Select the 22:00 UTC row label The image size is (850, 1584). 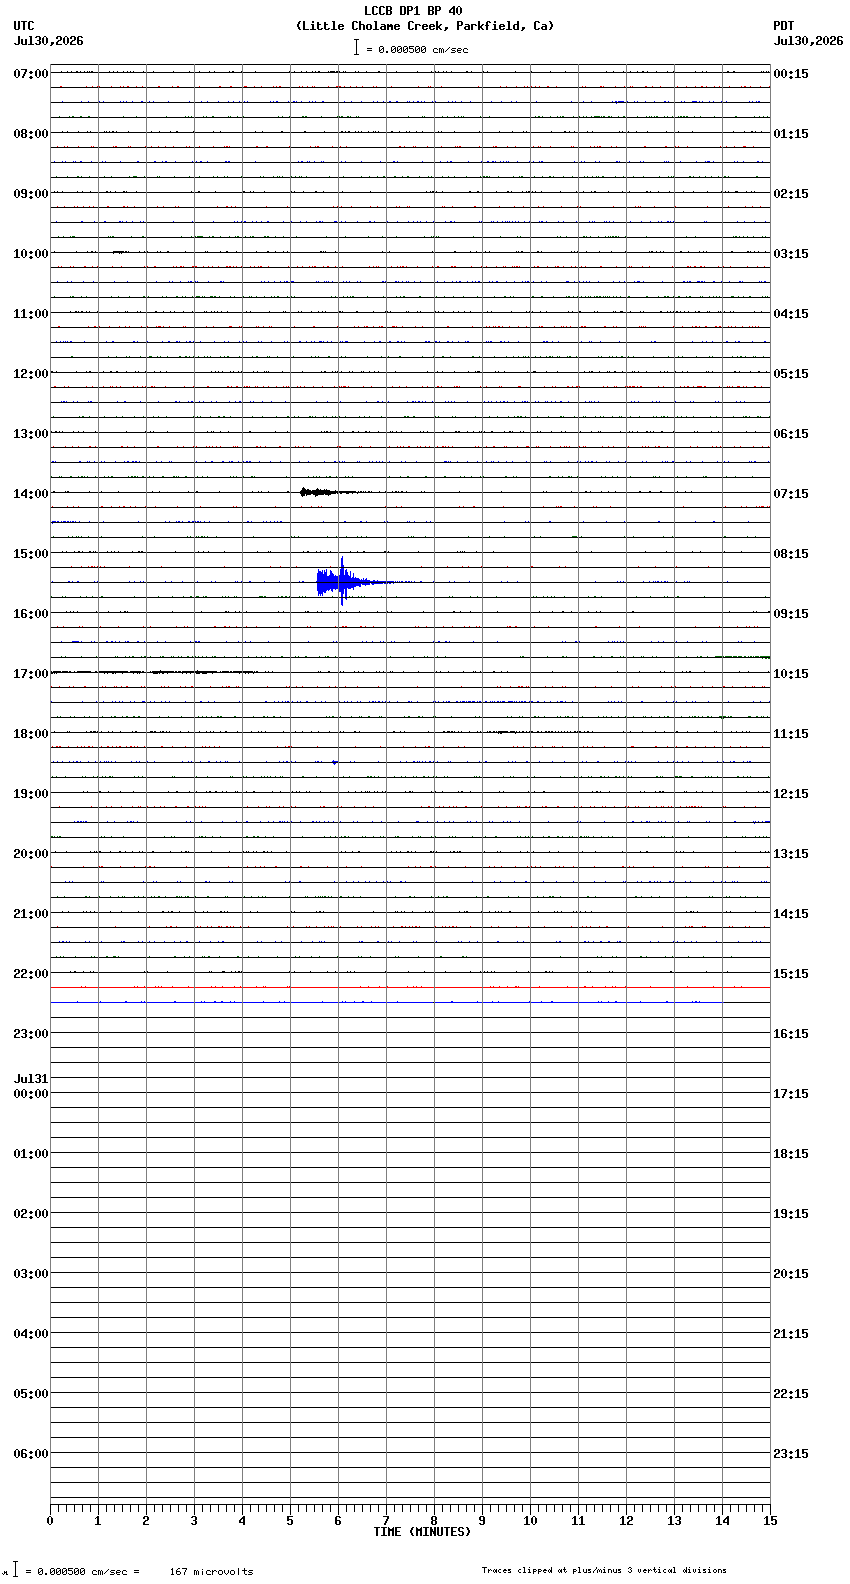coord(31,974)
